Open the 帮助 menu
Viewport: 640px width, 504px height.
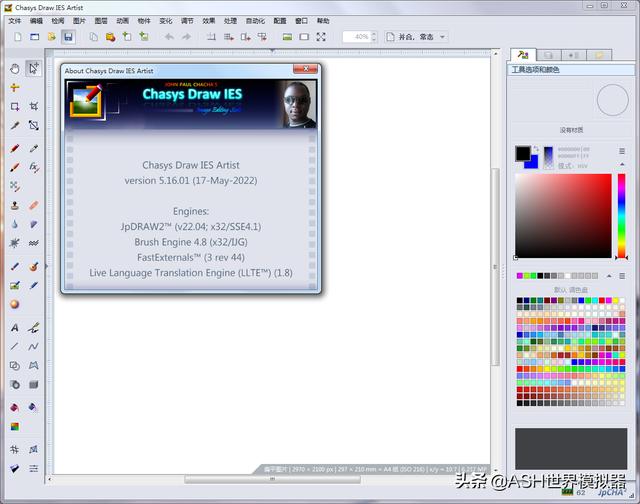(x=323, y=21)
